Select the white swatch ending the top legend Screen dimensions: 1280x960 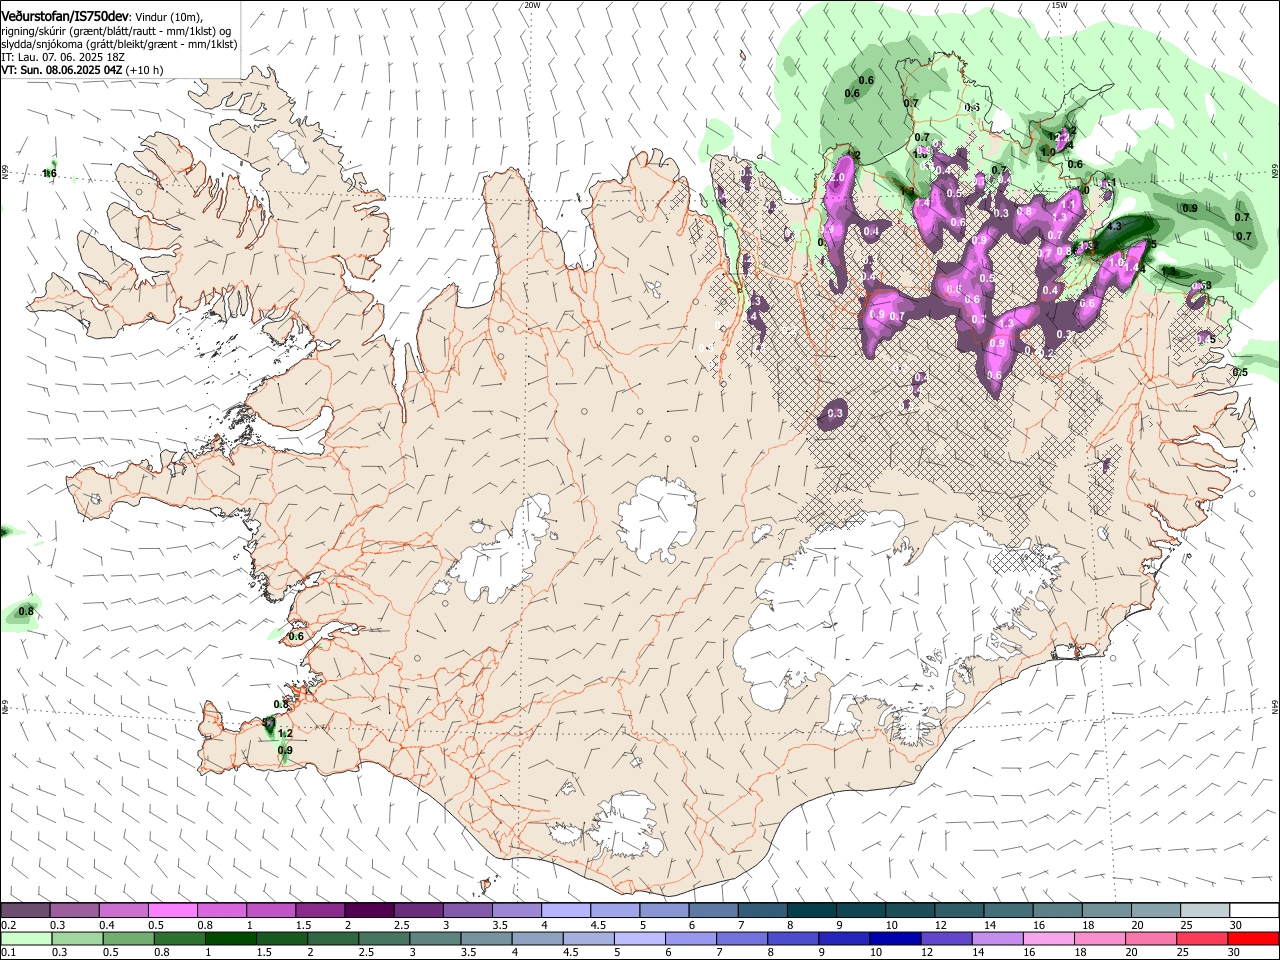[1253, 911]
